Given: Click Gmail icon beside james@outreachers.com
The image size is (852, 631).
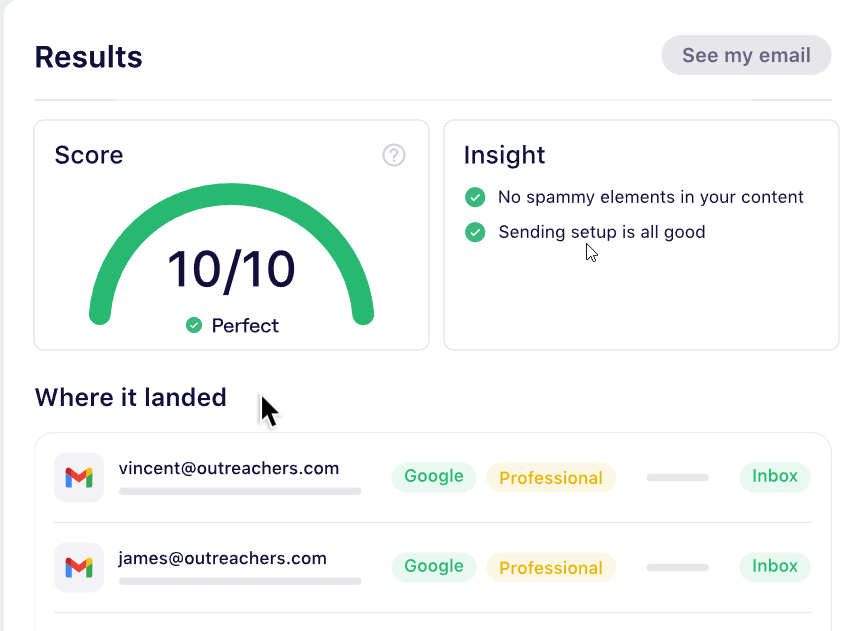Looking at the screenshot, I should pyautogui.click(x=79, y=567).
